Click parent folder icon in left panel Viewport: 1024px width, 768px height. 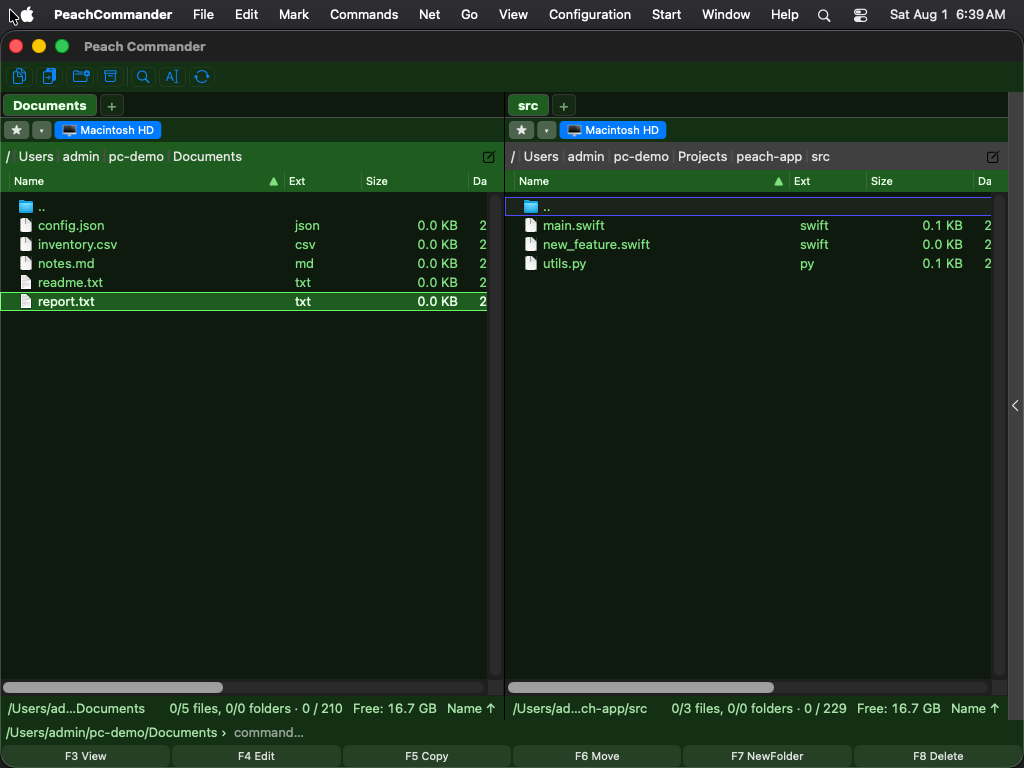coord(25,207)
